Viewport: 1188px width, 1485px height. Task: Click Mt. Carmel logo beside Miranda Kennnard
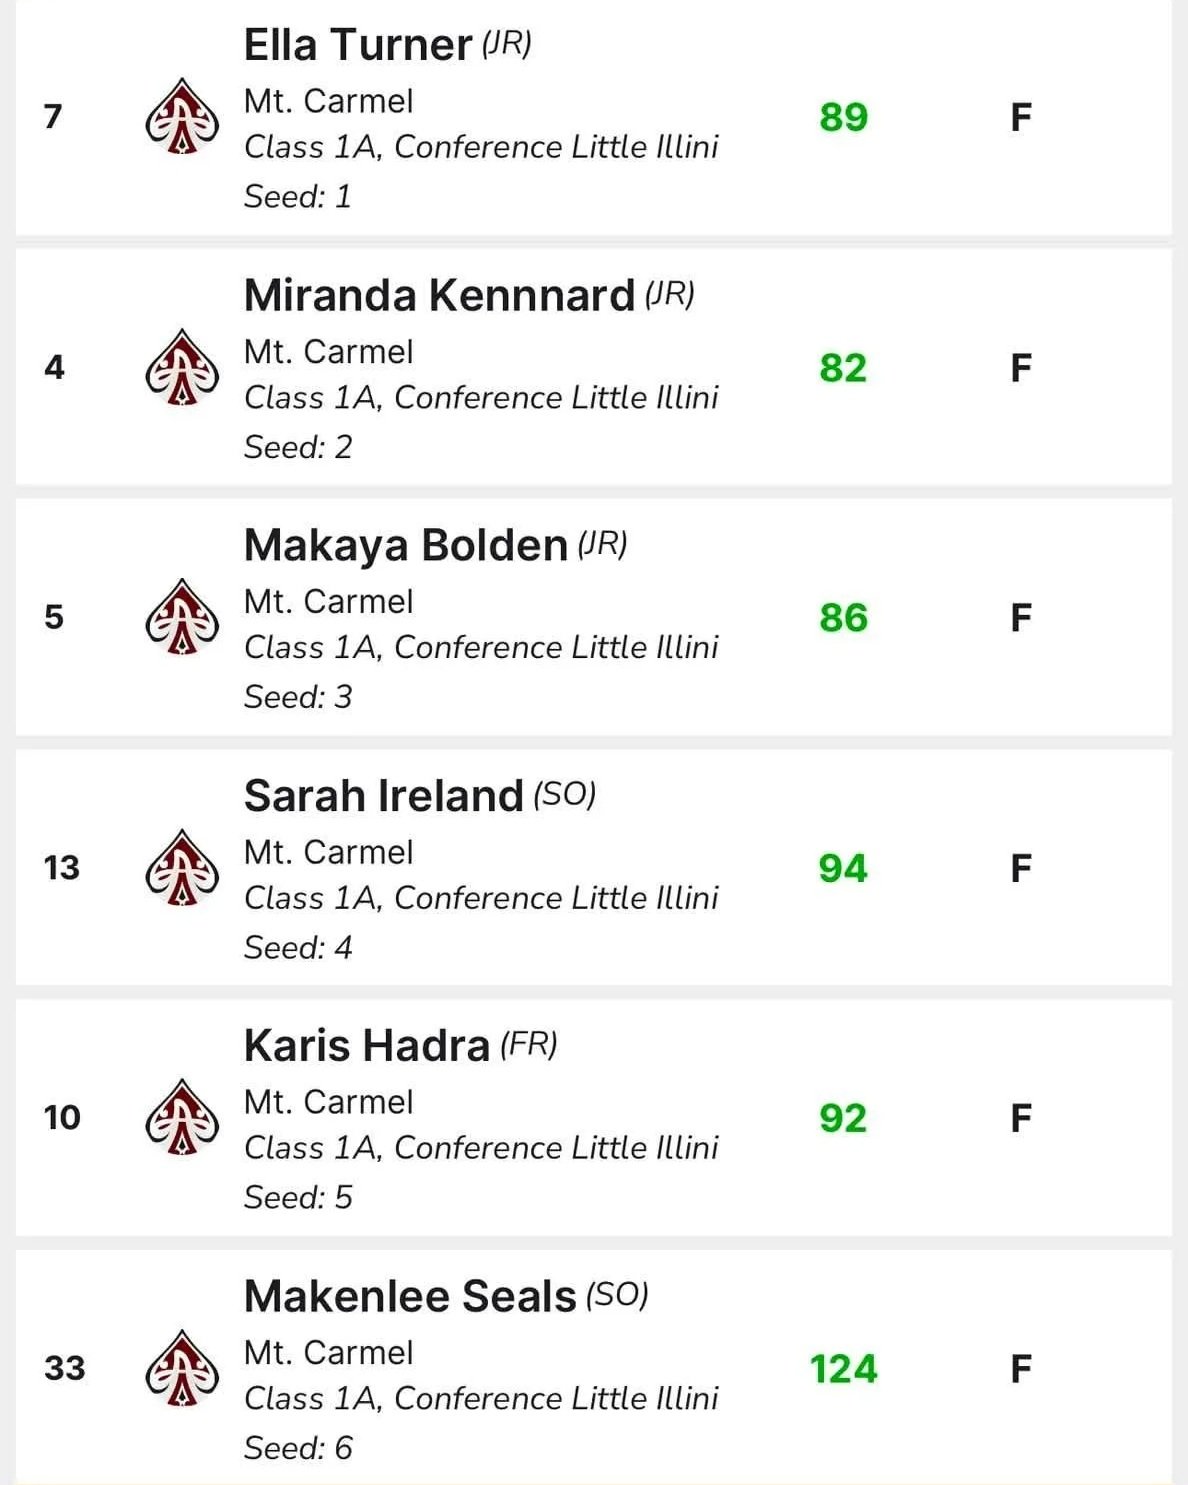tap(182, 367)
